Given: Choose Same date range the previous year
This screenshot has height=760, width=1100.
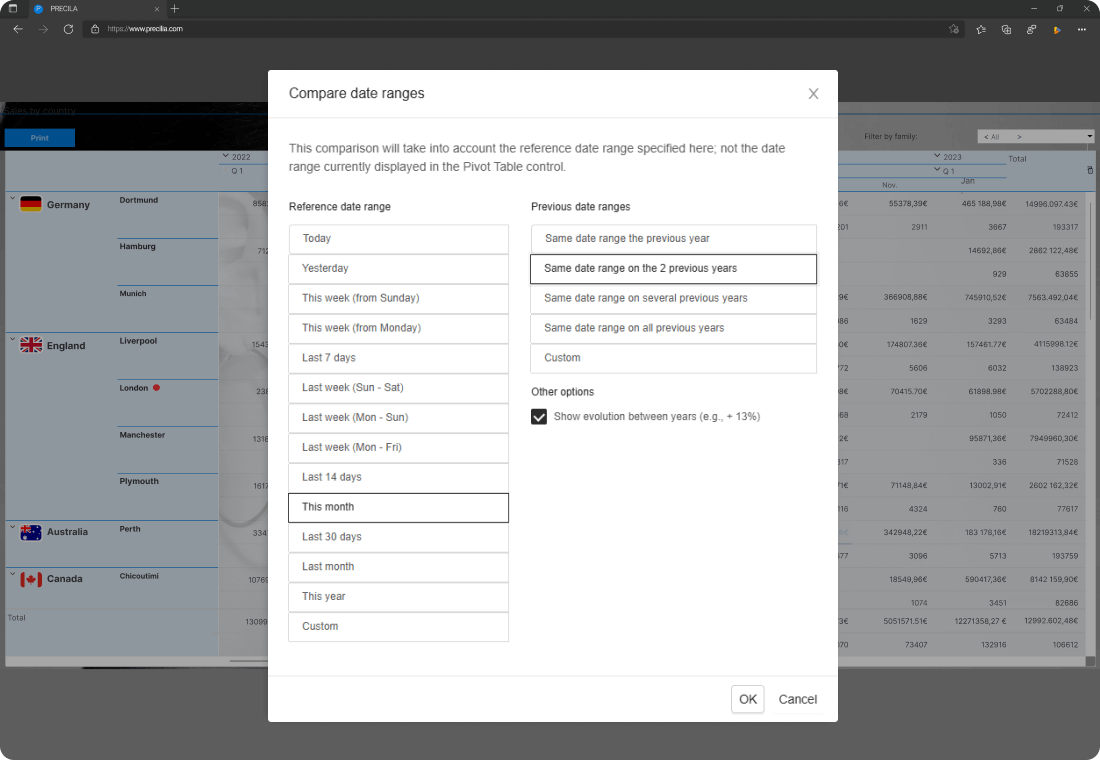Looking at the screenshot, I should tap(673, 239).
